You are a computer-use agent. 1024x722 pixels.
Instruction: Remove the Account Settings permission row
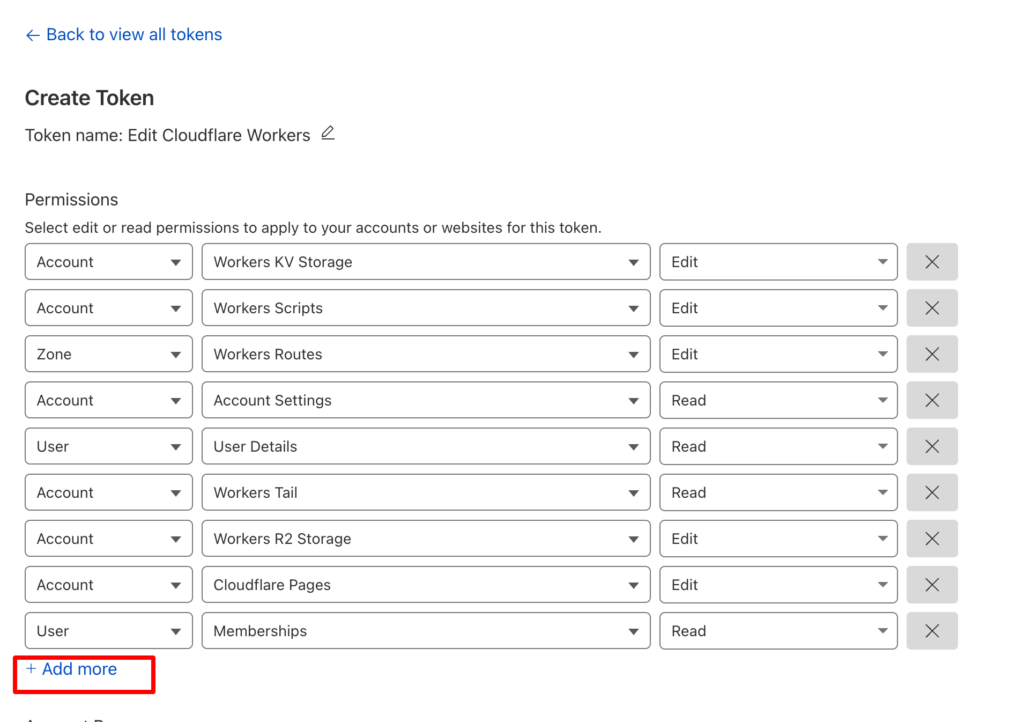932,400
